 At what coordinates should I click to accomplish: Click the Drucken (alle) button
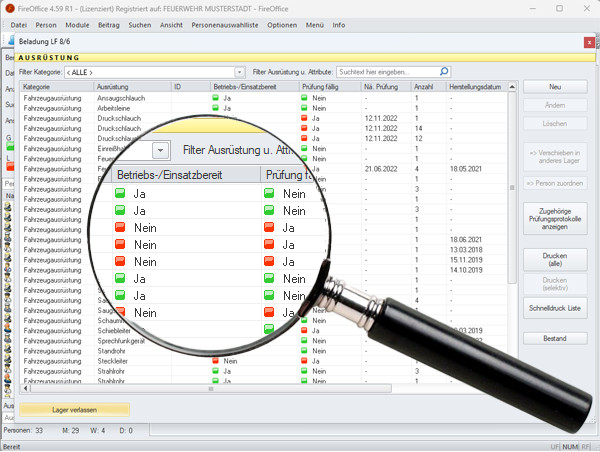(x=554, y=259)
